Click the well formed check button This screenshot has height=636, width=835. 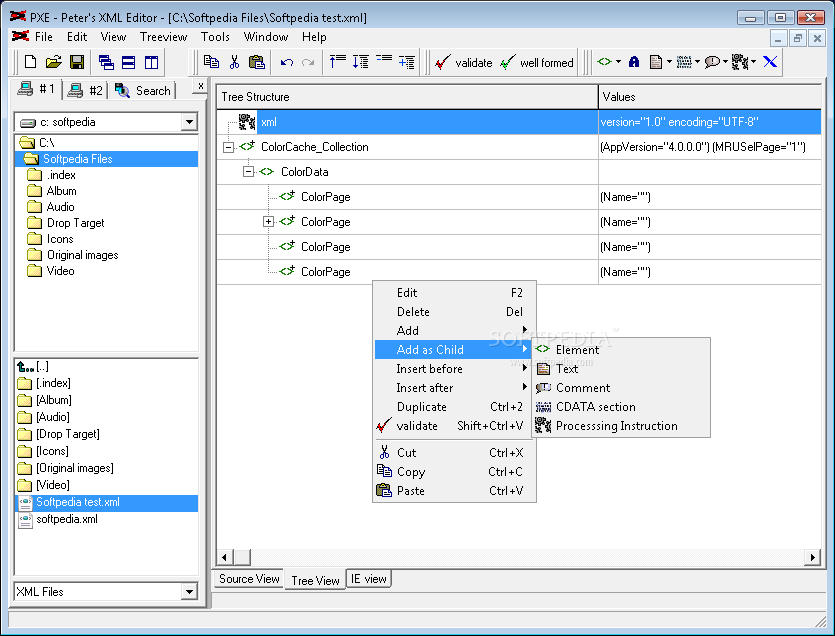[x=537, y=63]
